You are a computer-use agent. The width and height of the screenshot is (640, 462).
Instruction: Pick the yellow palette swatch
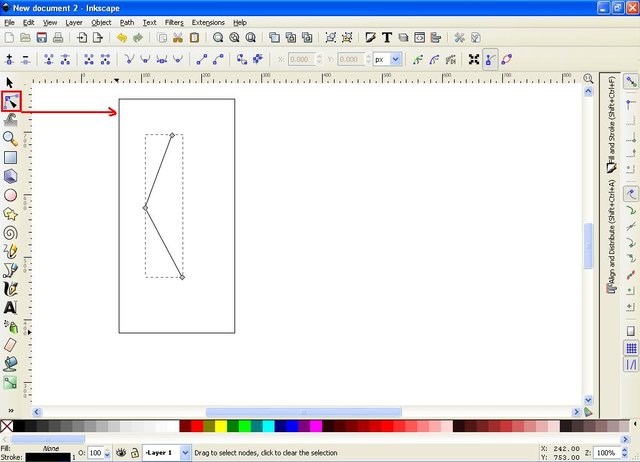[x=221, y=426]
